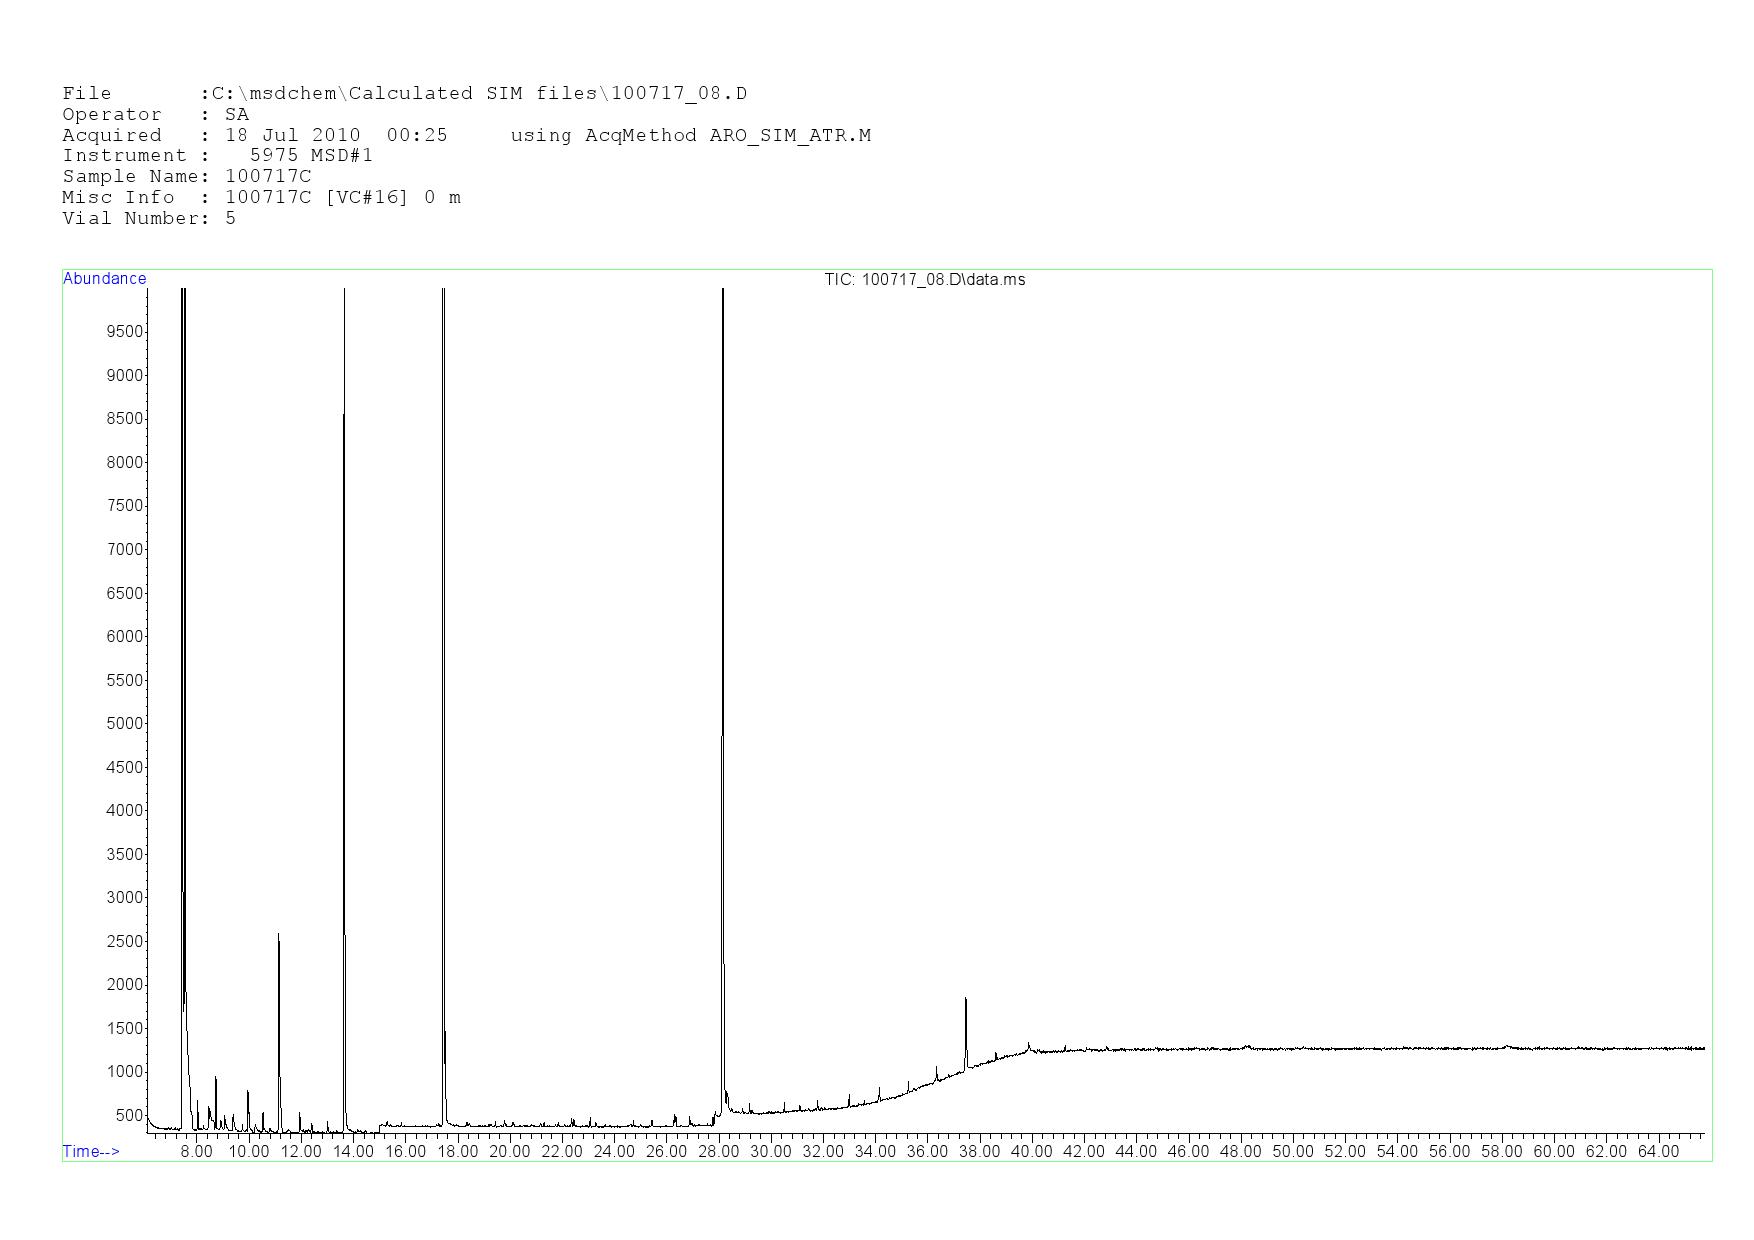Image resolution: width=1754 pixels, height=1240 pixels.
Task: Click the blue Time--> axis label
Action: (91, 1151)
